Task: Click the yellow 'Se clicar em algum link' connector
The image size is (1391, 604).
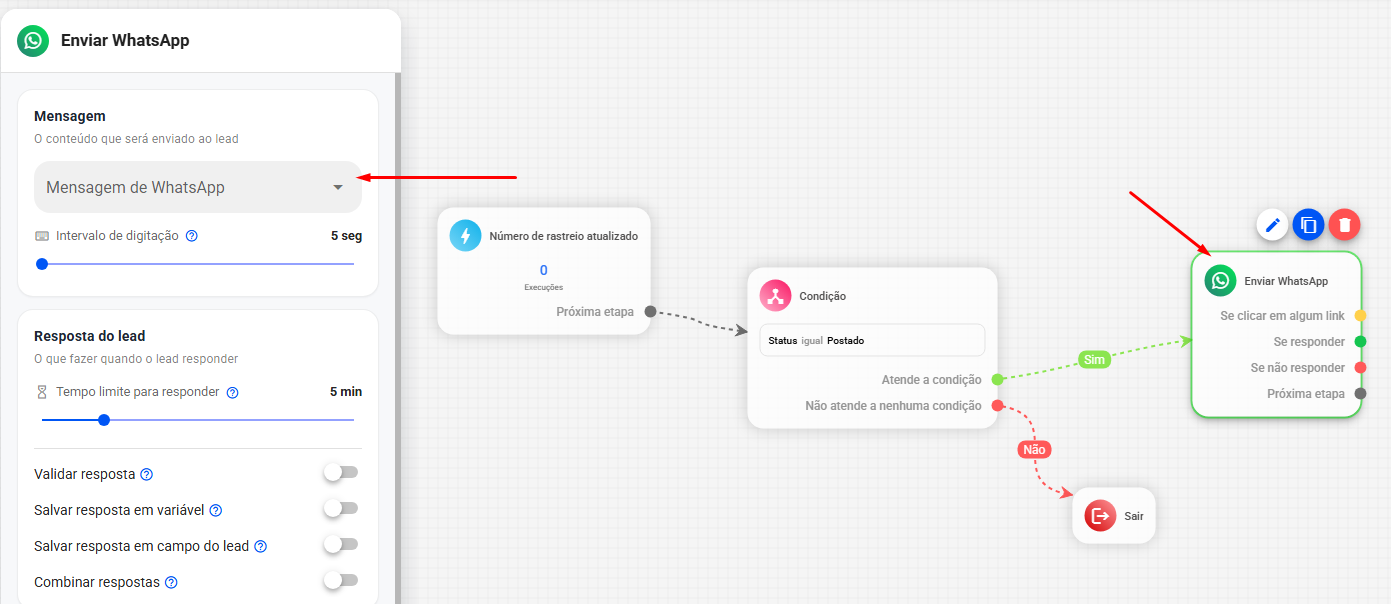Action: tap(1360, 315)
